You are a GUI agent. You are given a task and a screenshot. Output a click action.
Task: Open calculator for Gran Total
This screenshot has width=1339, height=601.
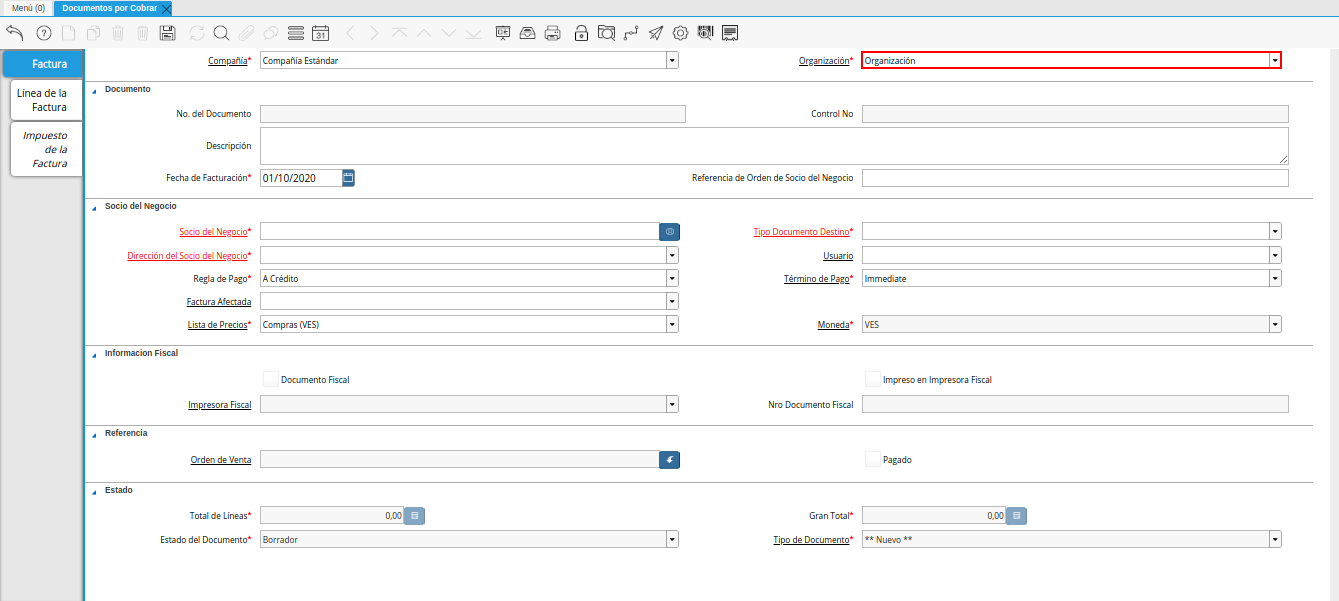(1017, 516)
